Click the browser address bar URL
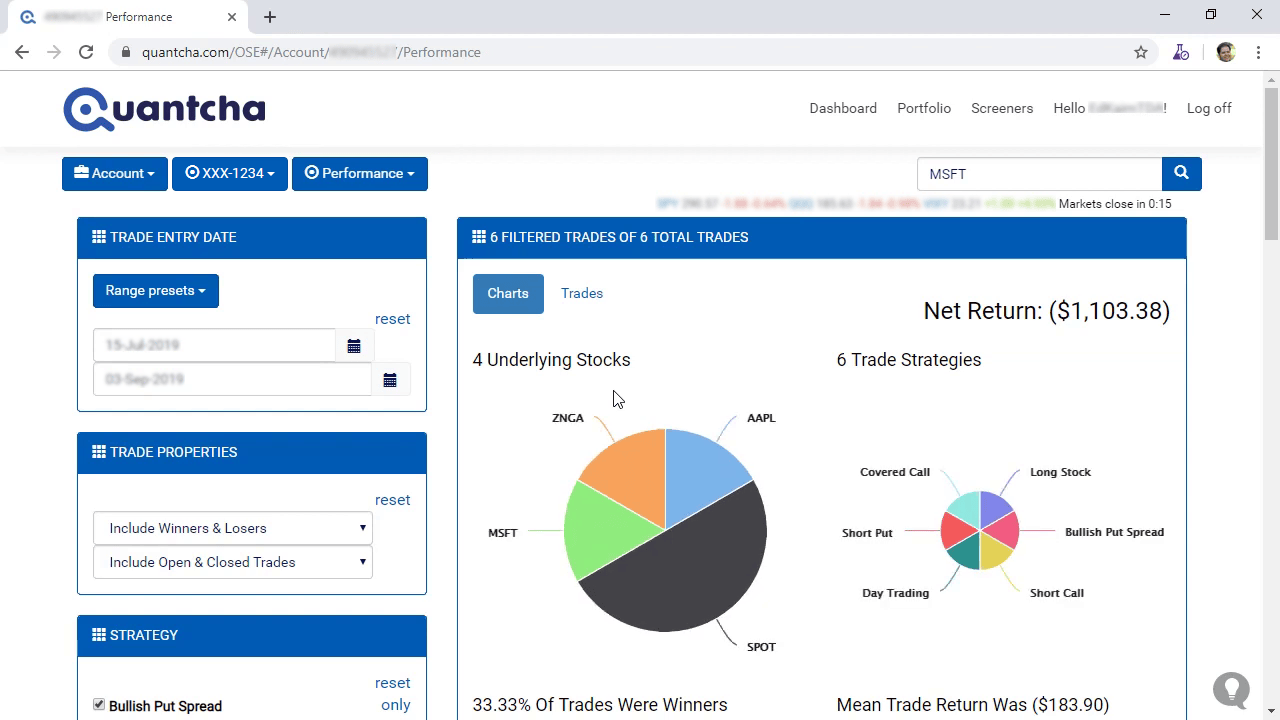This screenshot has width=1280, height=720. [311, 52]
